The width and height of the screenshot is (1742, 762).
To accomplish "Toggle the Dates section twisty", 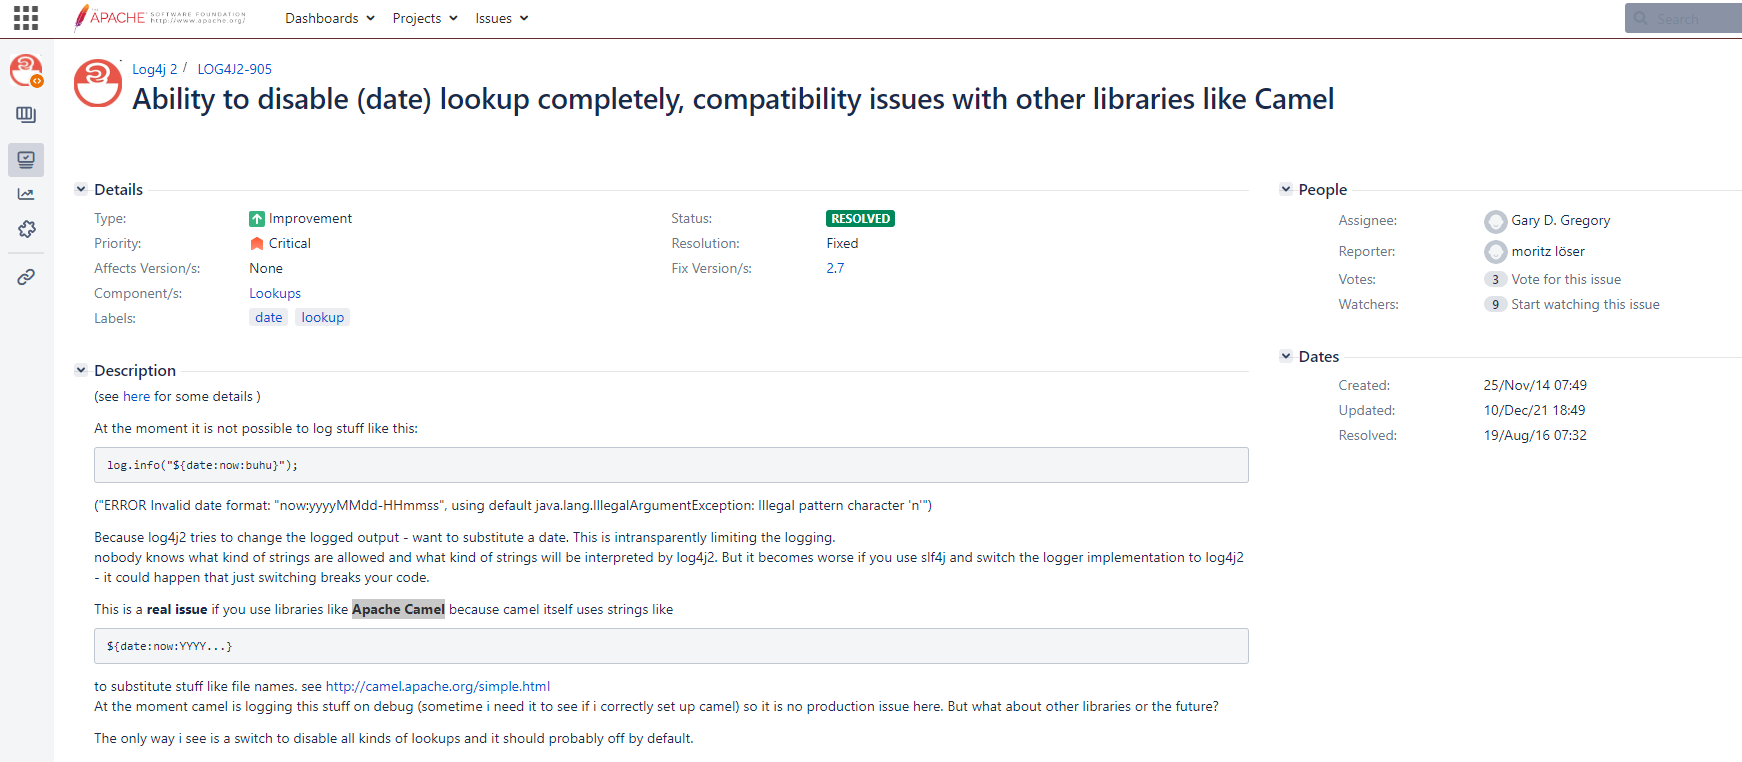I will click(1285, 356).
